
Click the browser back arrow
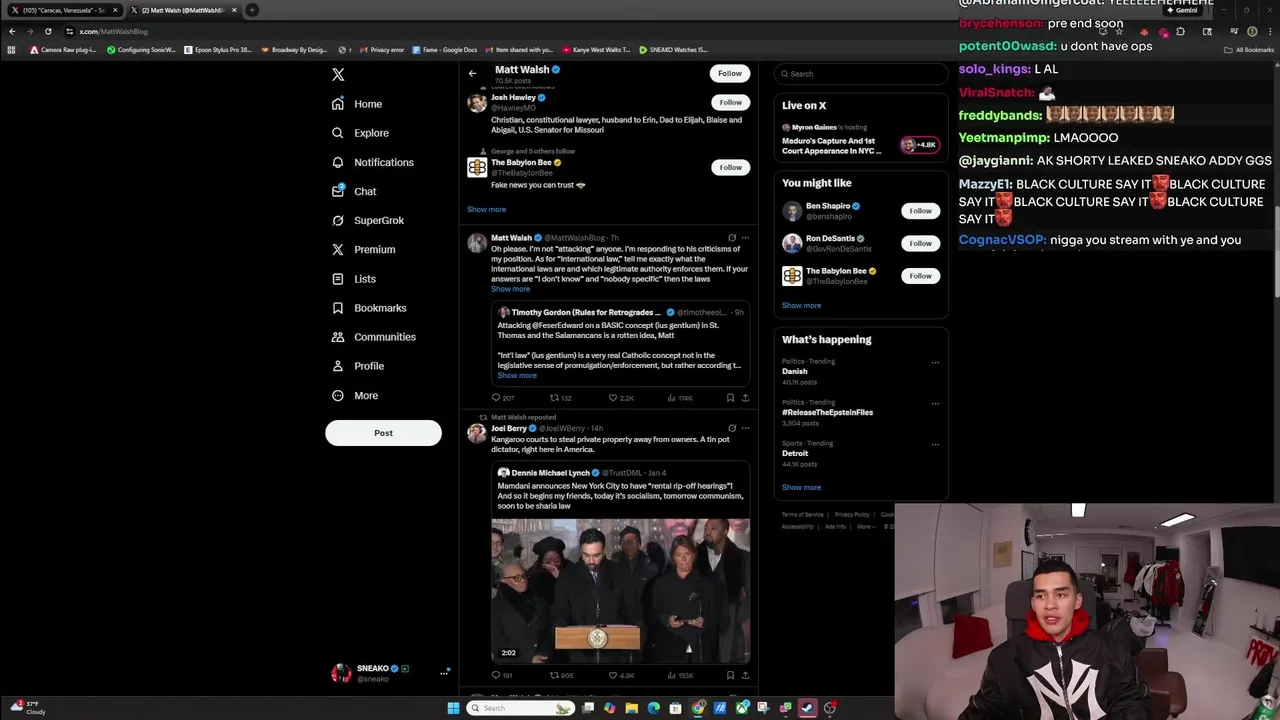coord(12,31)
